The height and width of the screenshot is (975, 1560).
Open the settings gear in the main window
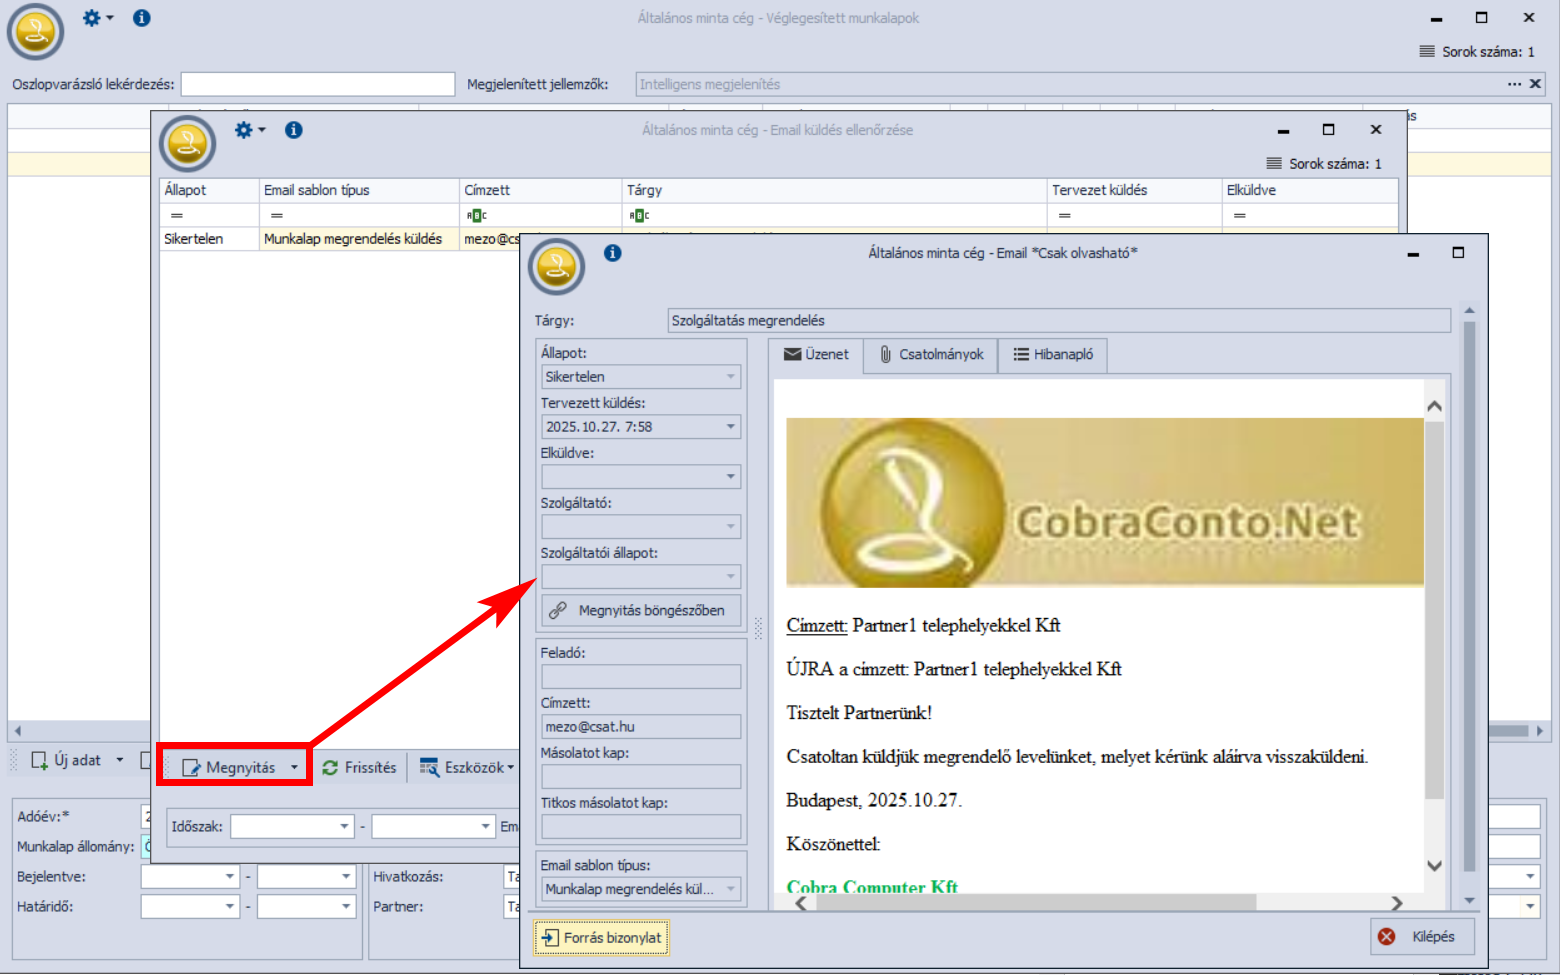[92, 18]
